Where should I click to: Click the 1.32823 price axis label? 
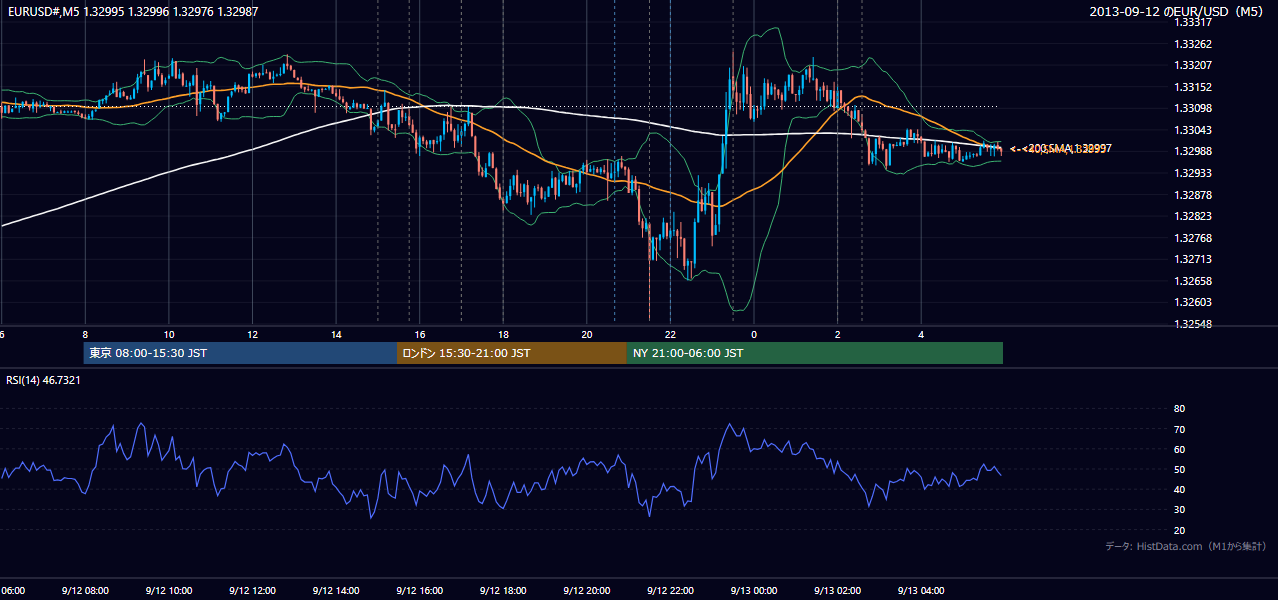click(1193, 216)
